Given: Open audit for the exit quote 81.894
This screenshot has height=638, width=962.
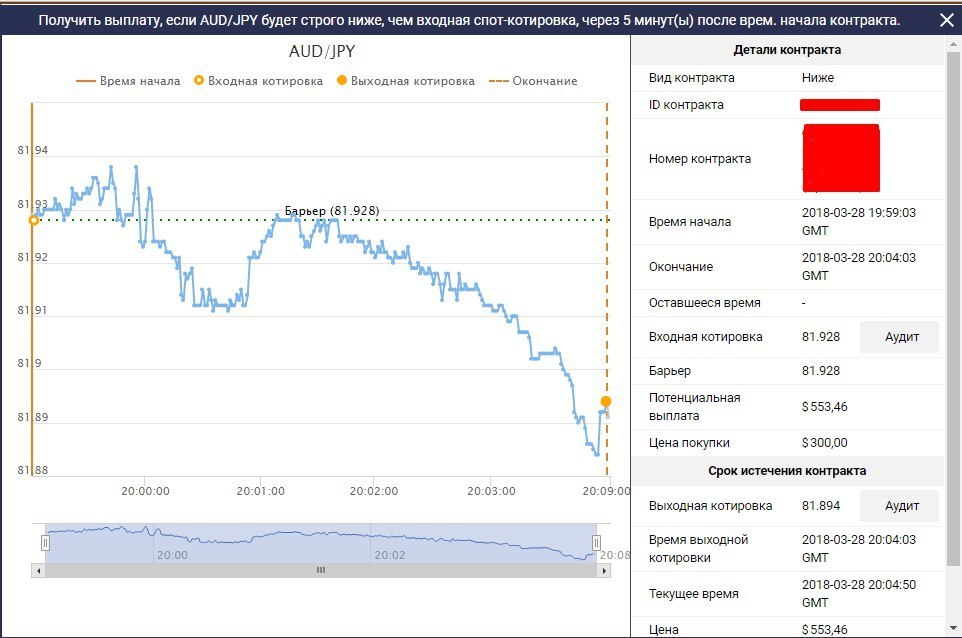Looking at the screenshot, I should click(901, 506).
